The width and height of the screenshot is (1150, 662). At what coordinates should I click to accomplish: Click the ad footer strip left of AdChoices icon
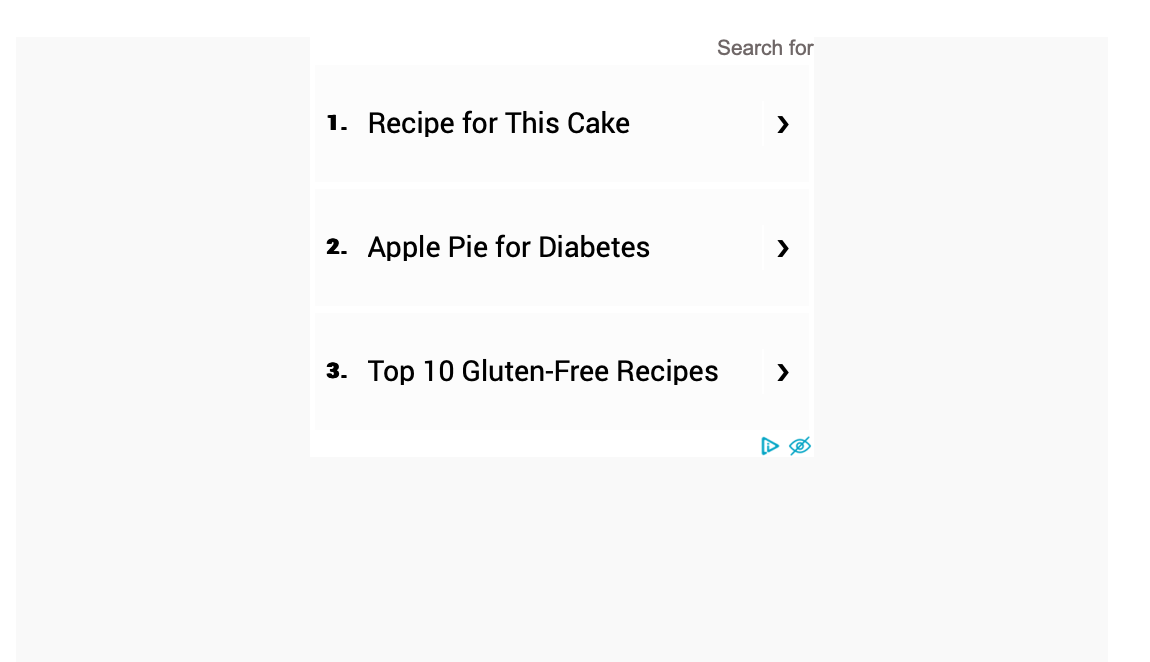click(530, 445)
